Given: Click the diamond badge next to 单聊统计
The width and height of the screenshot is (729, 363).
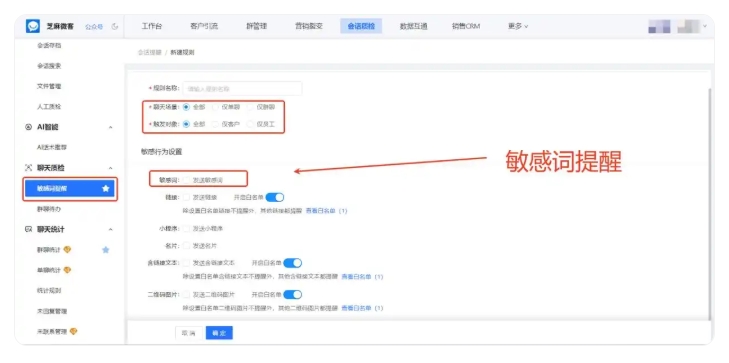Looking at the screenshot, I should (x=67, y=270).
